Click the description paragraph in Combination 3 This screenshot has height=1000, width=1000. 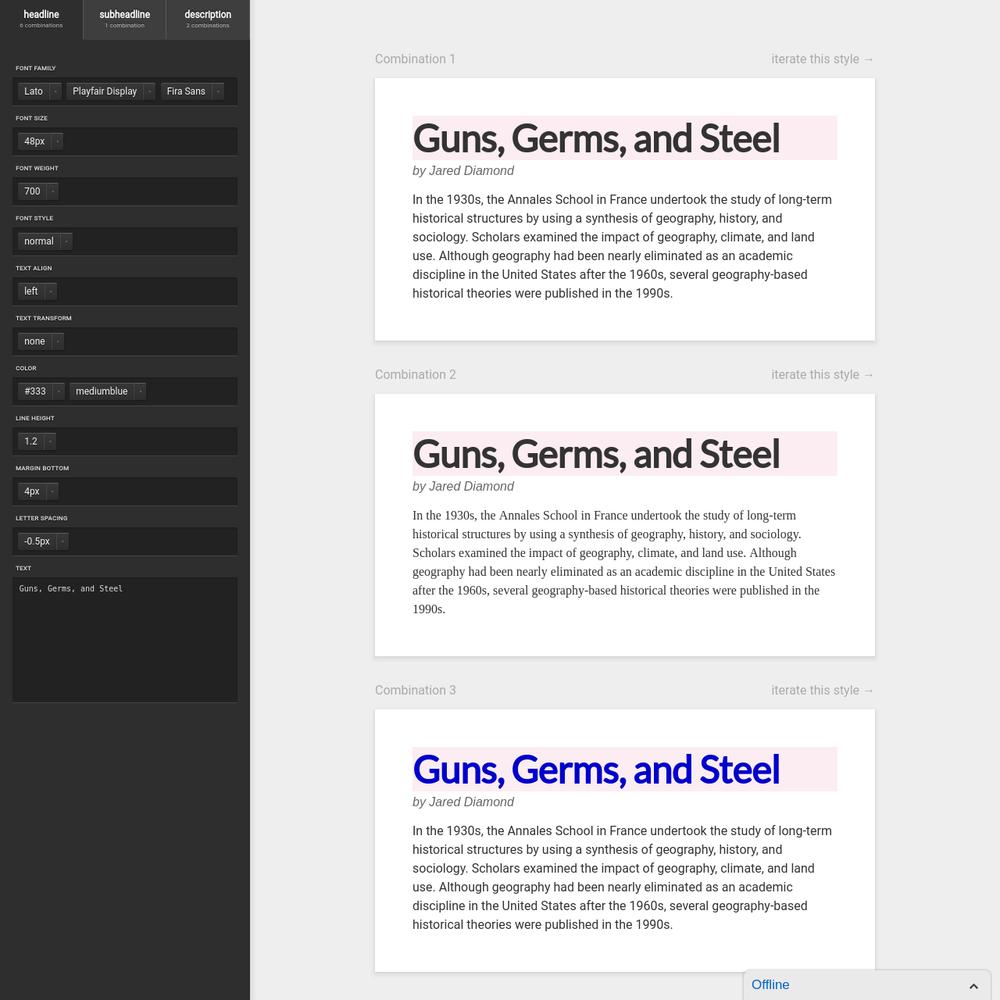[x=622, y=878]
